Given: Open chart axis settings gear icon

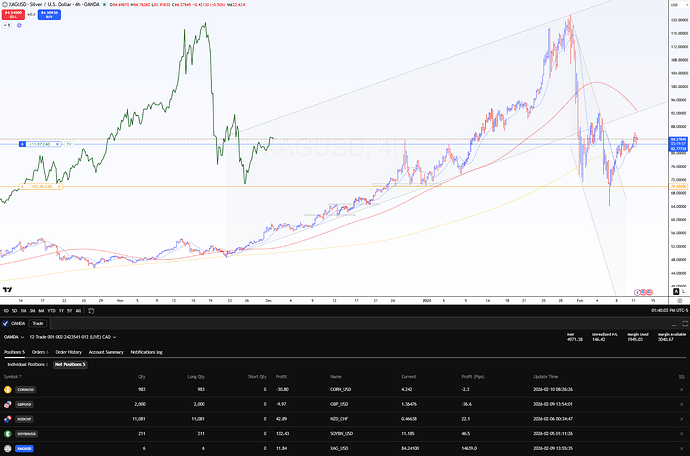Looking at the screenshot, I should (680, 301).
